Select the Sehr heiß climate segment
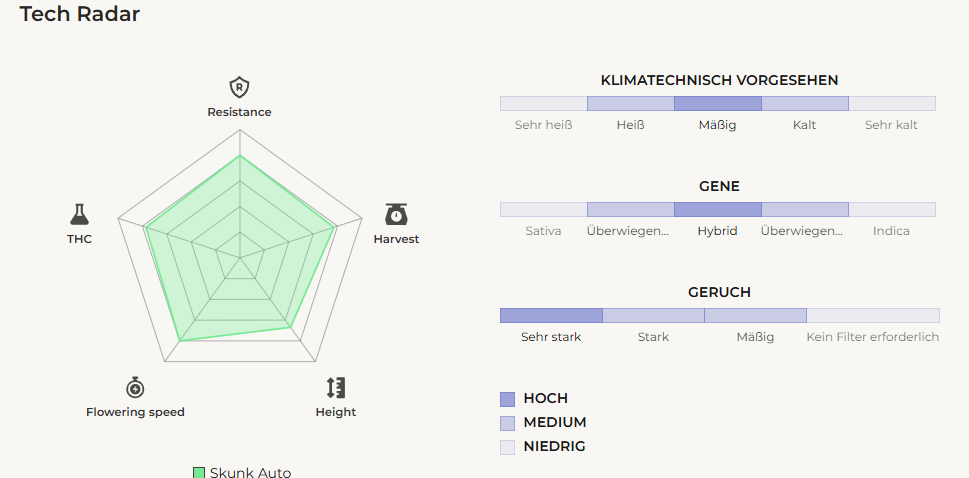Viewport: 969px width, 478px height. [x=543, y=104]
